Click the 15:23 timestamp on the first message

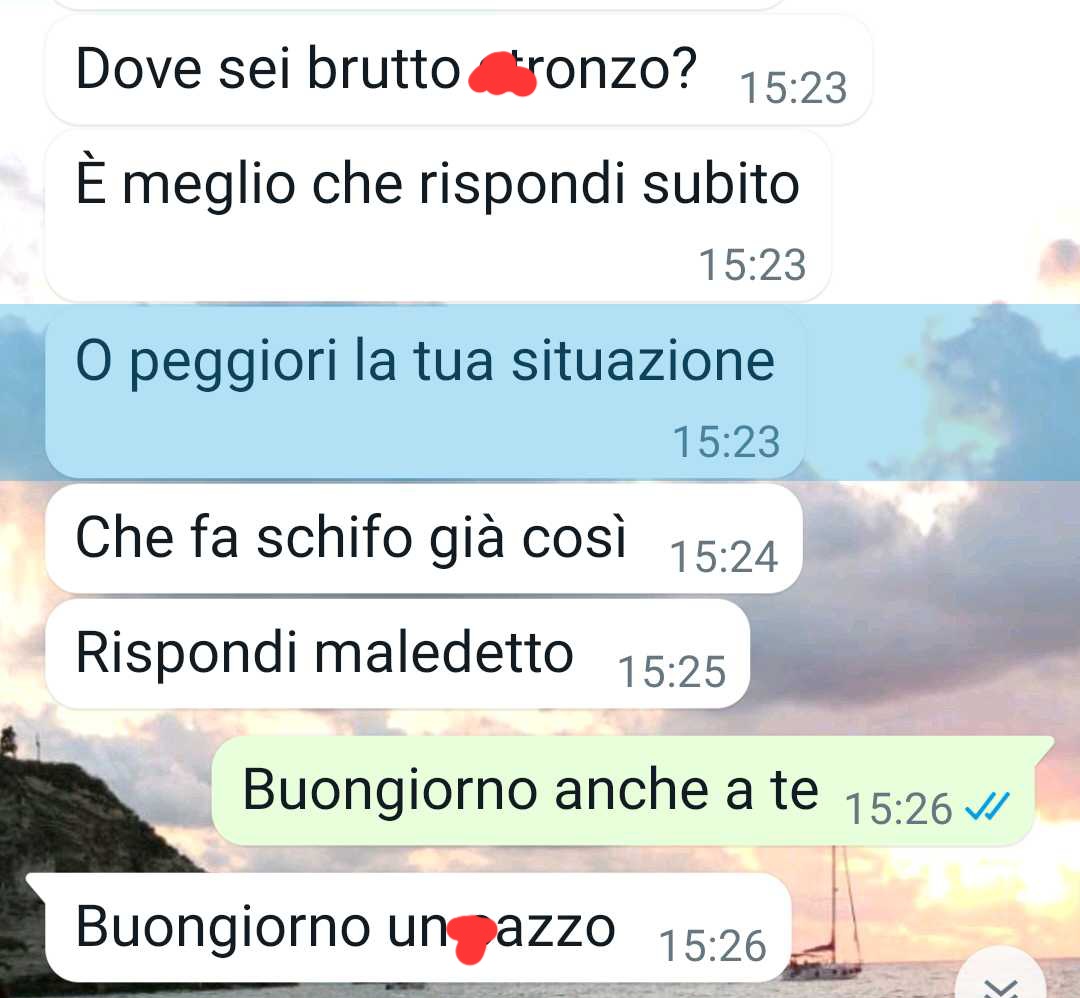793,88
